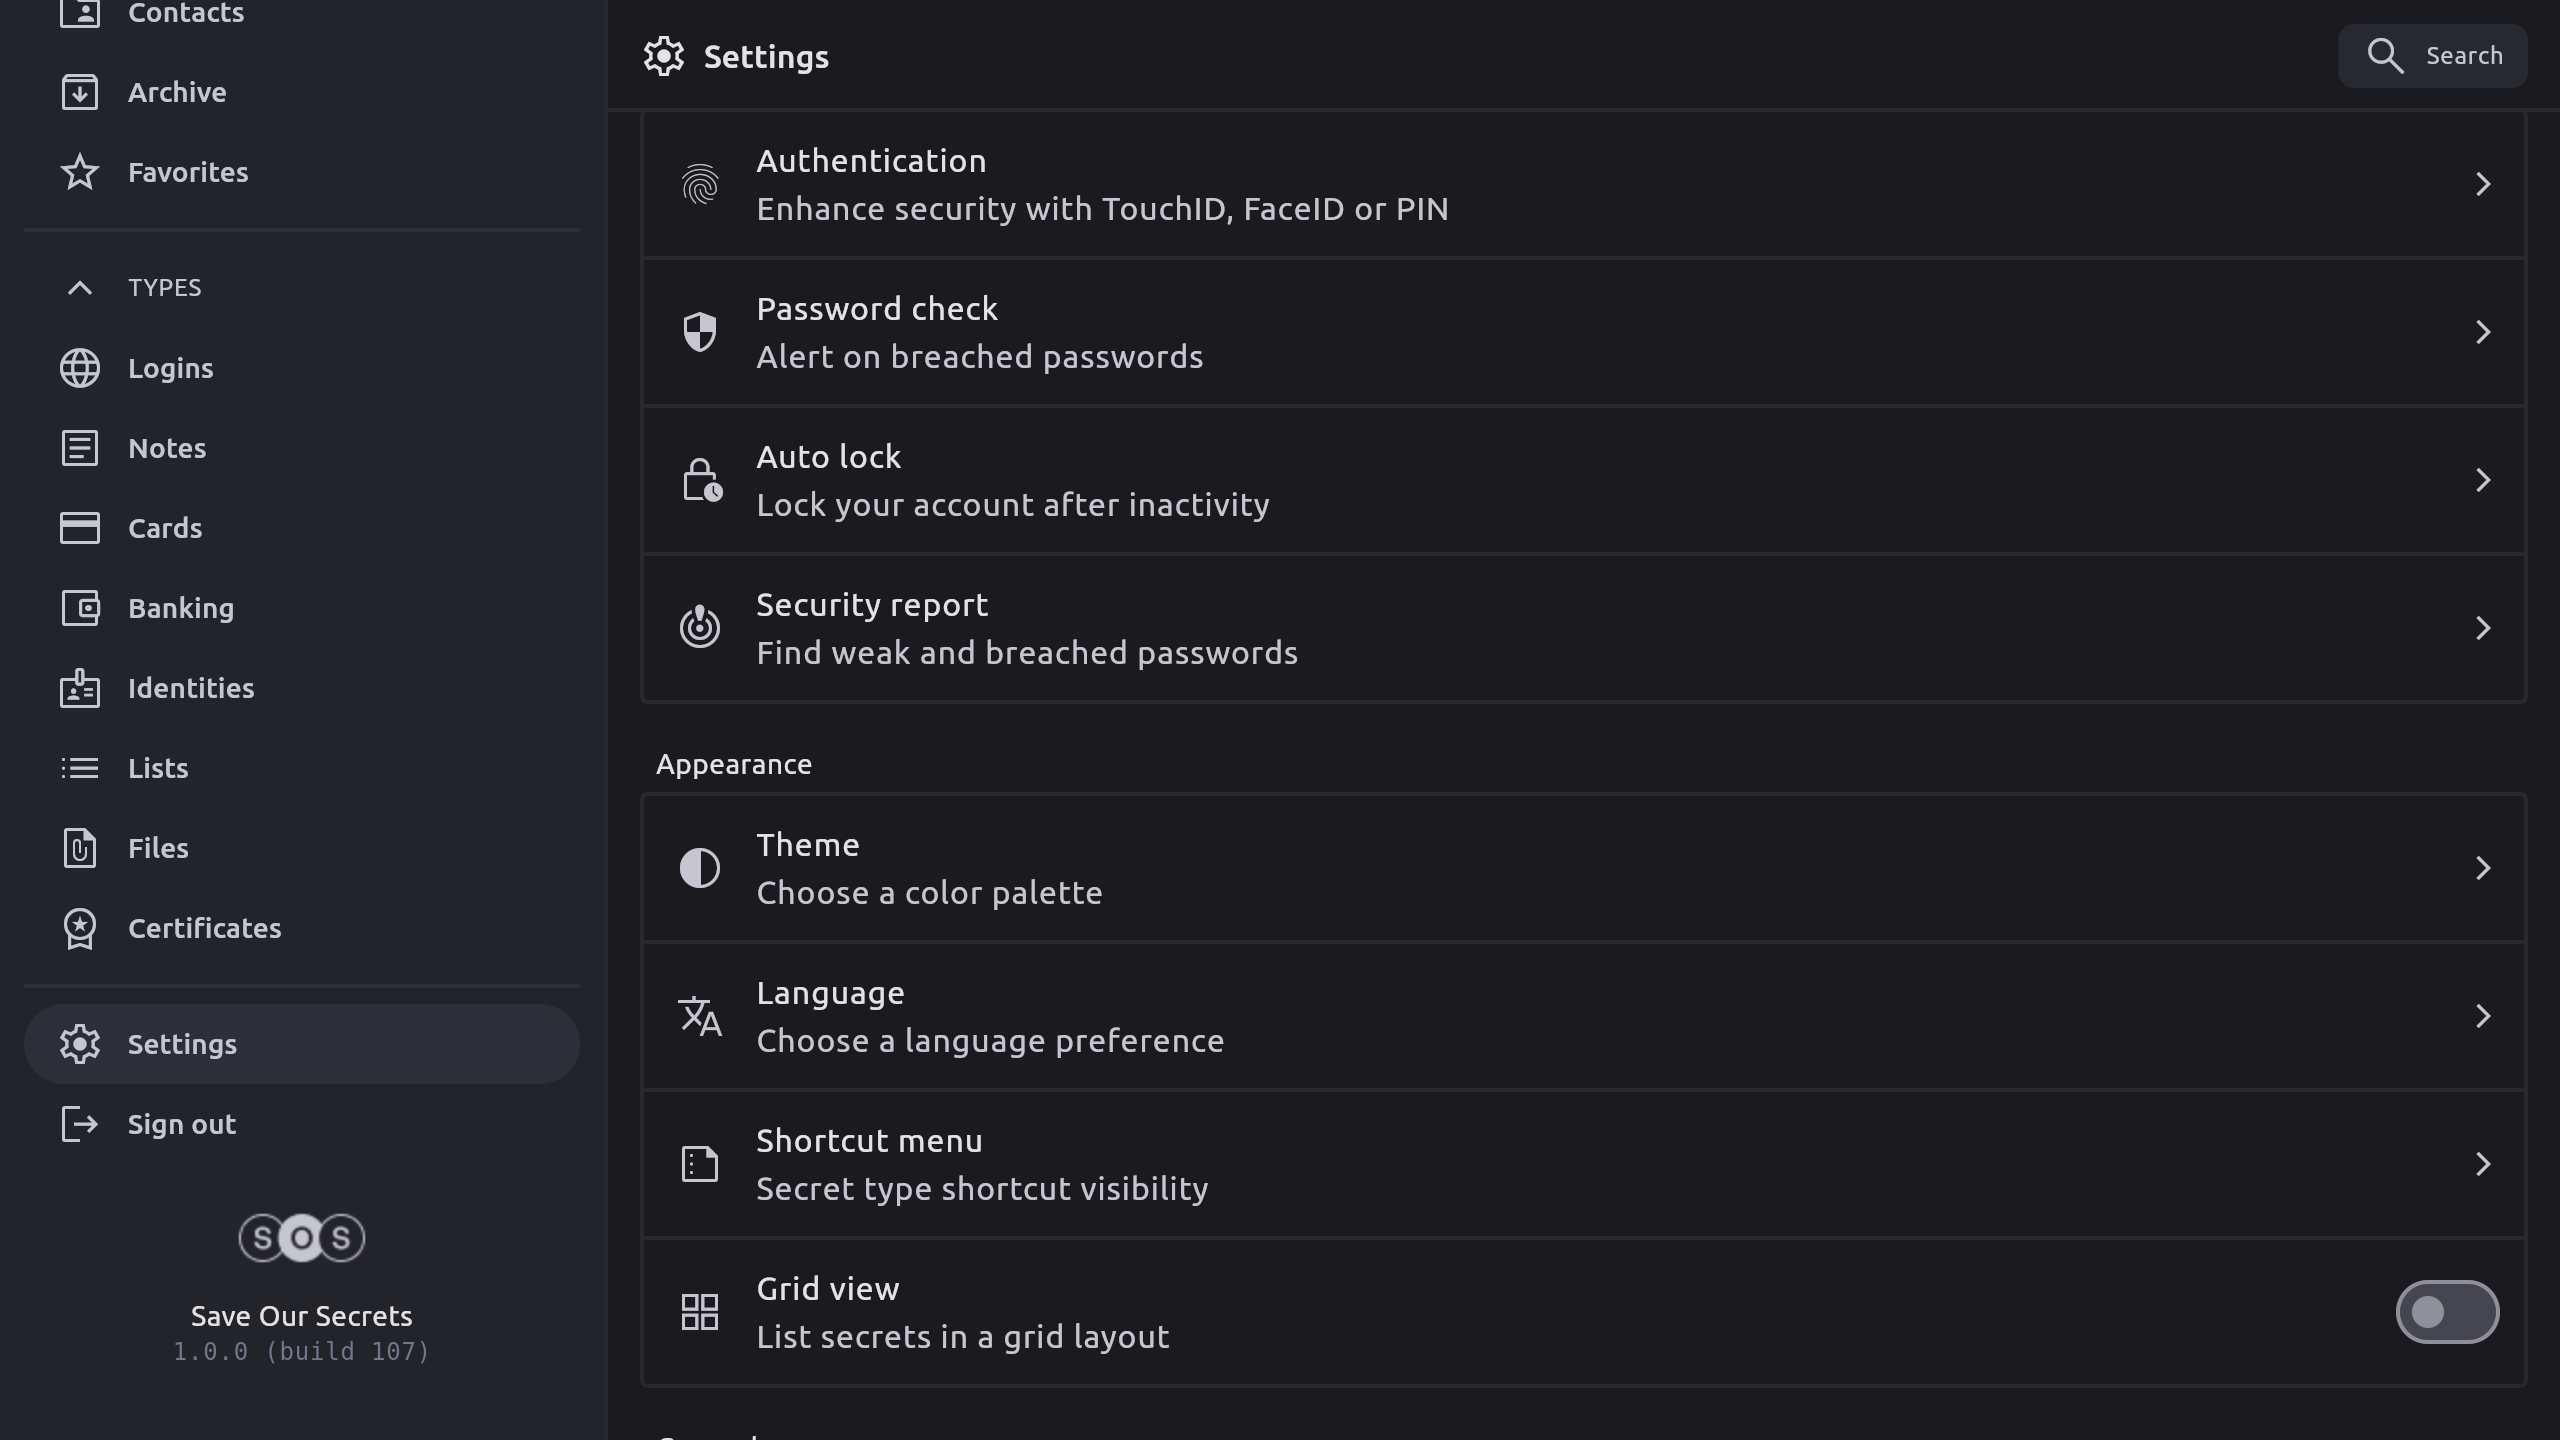The image size is (2560, 1440).
Task: Click the Shortcut menu icon
Action: (700, 1164)
